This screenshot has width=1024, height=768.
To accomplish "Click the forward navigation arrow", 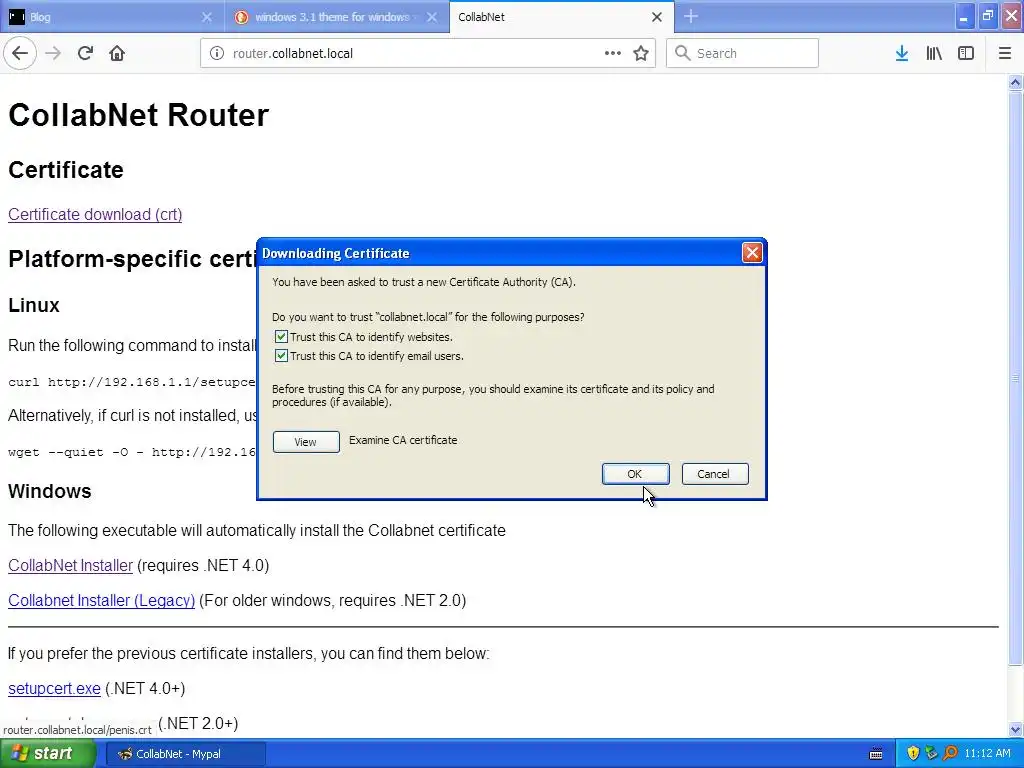I will (x=53, y=53).
